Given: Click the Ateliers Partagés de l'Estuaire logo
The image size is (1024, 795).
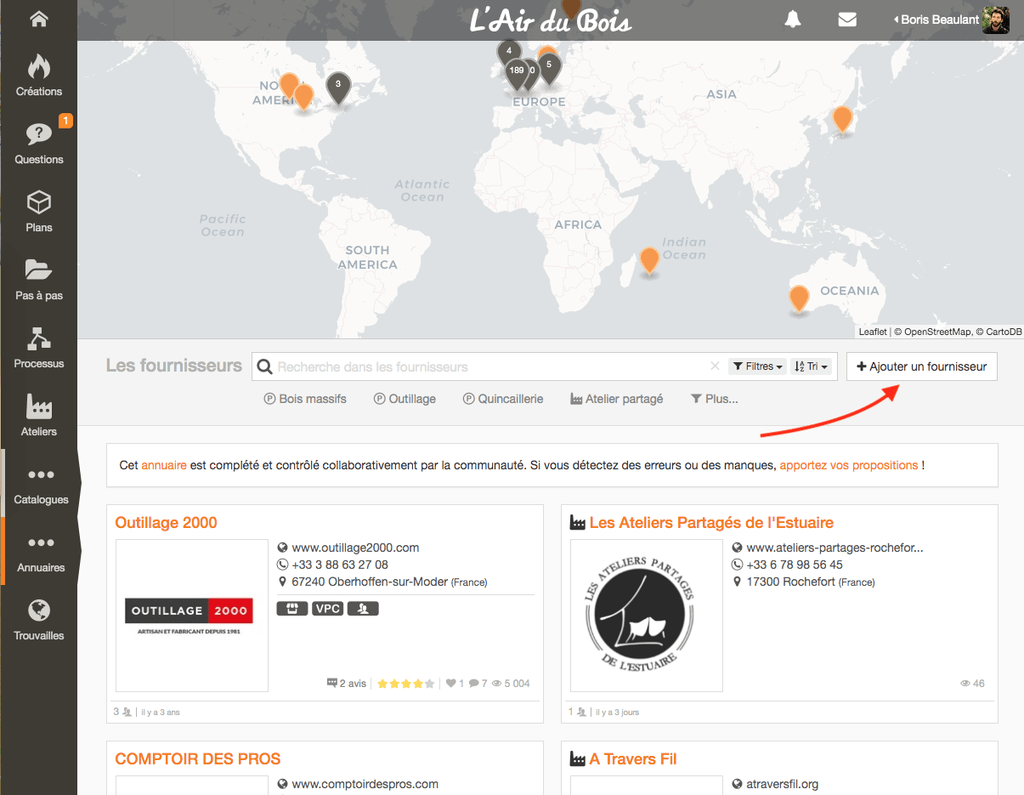Looking at the screenshot, I should [647, 615].
